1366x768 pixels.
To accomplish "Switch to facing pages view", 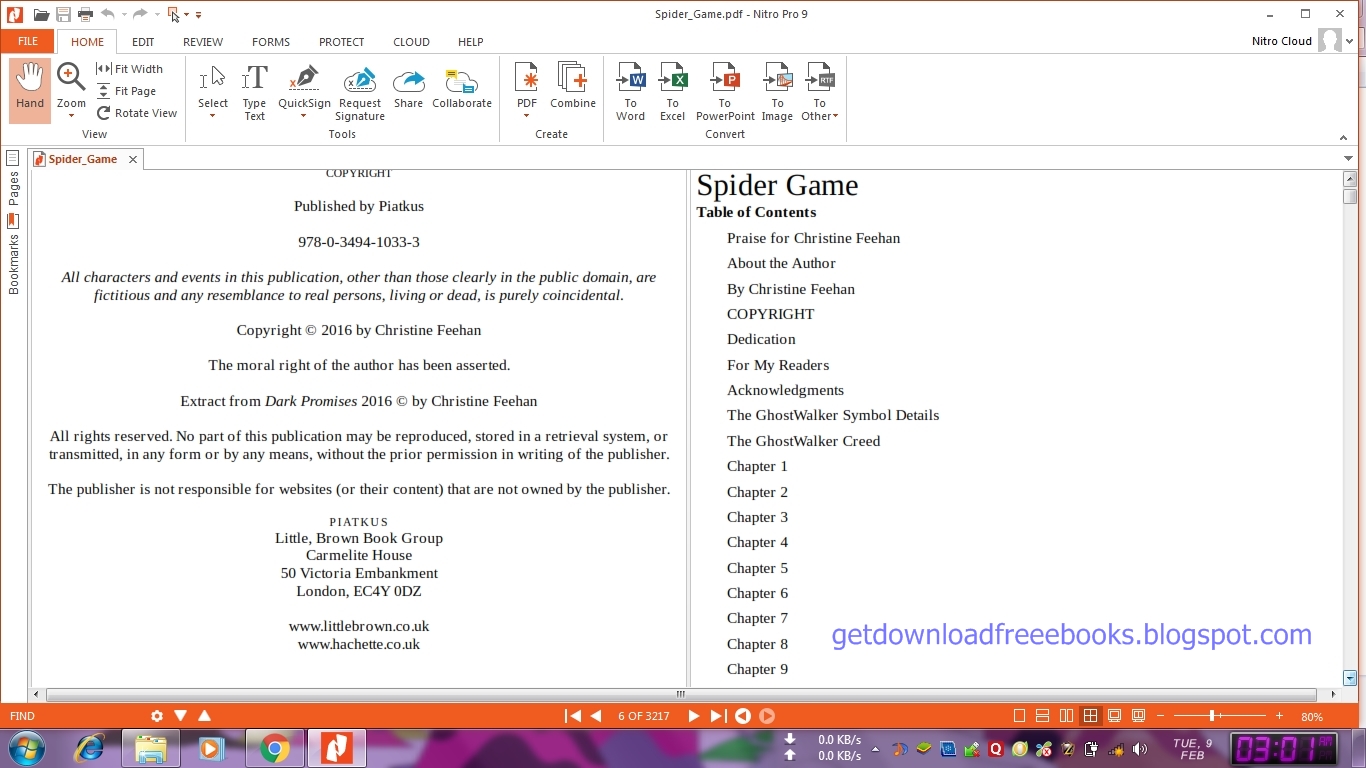I will click(x=1066, y=716).
